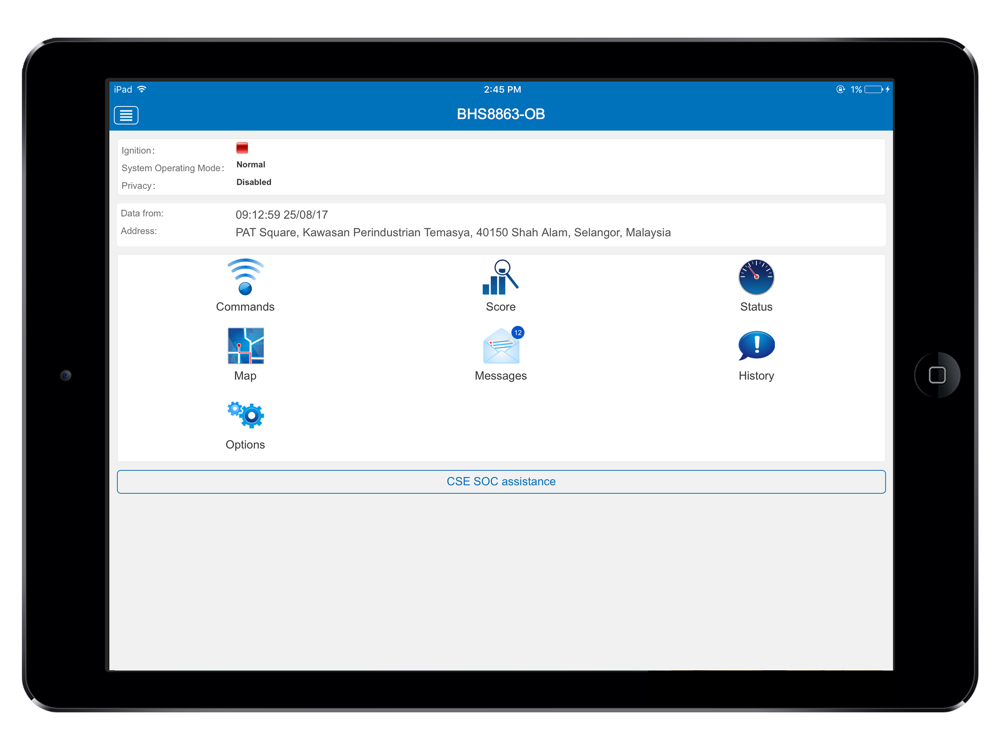
Task: Click the Map label text
Action: pyautogui.click(x=245, y=376)
